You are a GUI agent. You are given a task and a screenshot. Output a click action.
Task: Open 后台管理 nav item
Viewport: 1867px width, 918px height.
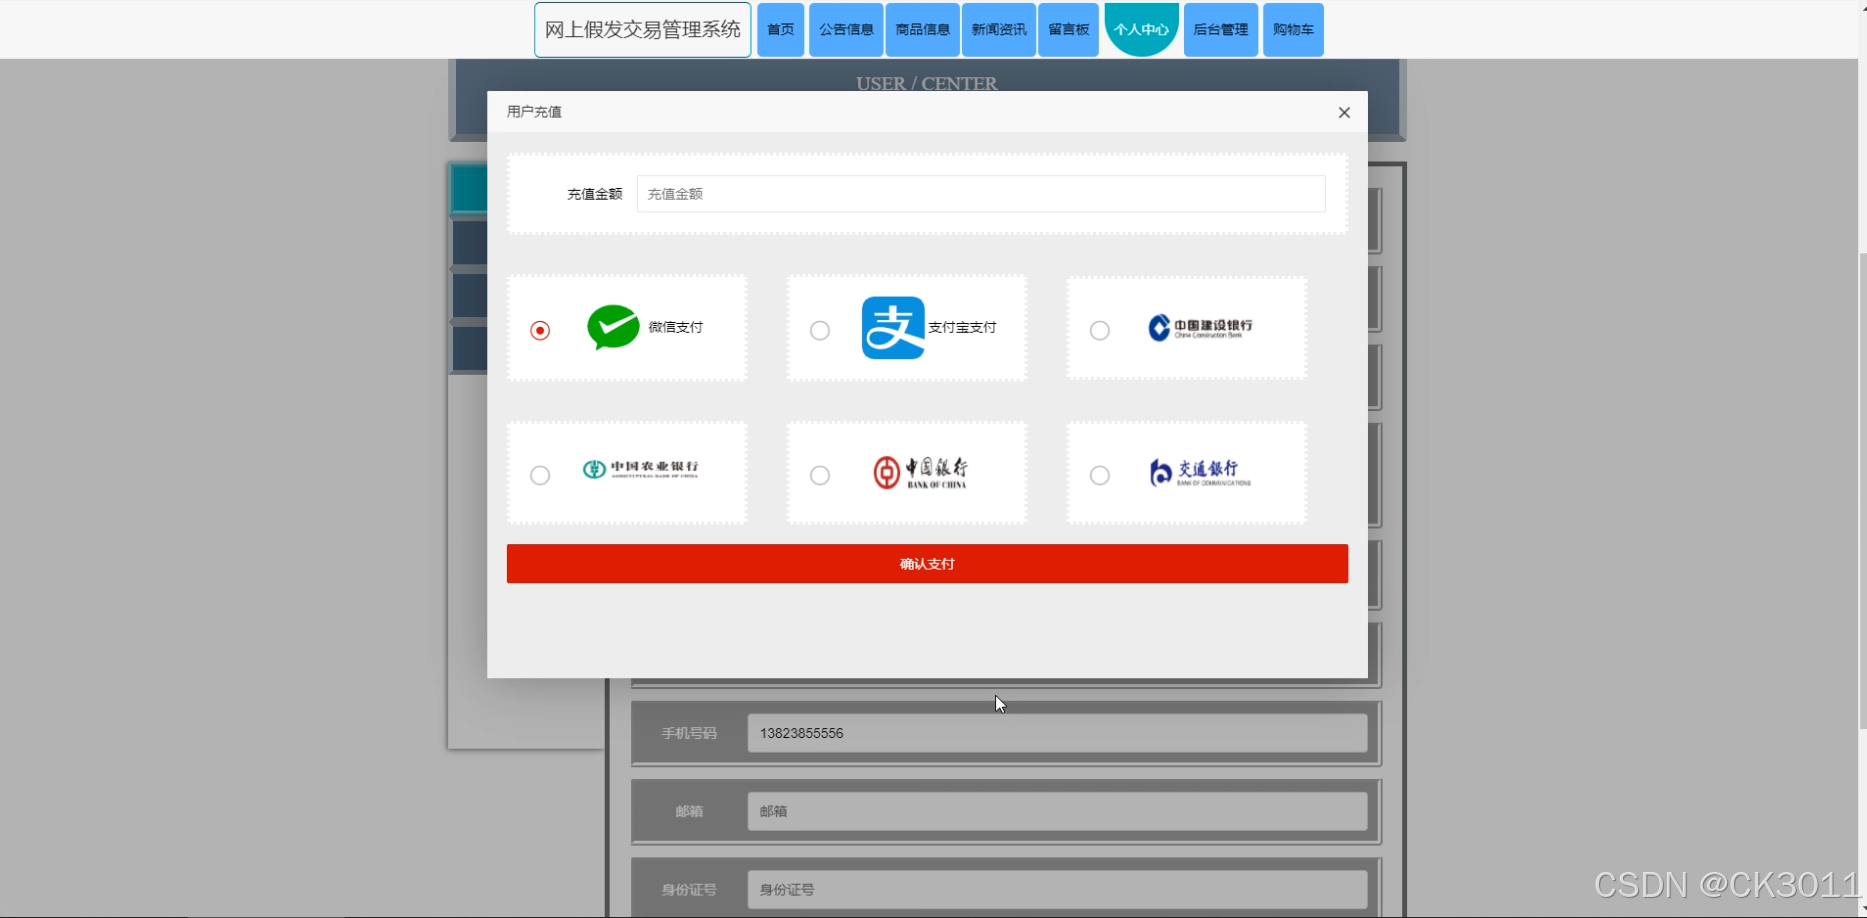(1221, 30)
